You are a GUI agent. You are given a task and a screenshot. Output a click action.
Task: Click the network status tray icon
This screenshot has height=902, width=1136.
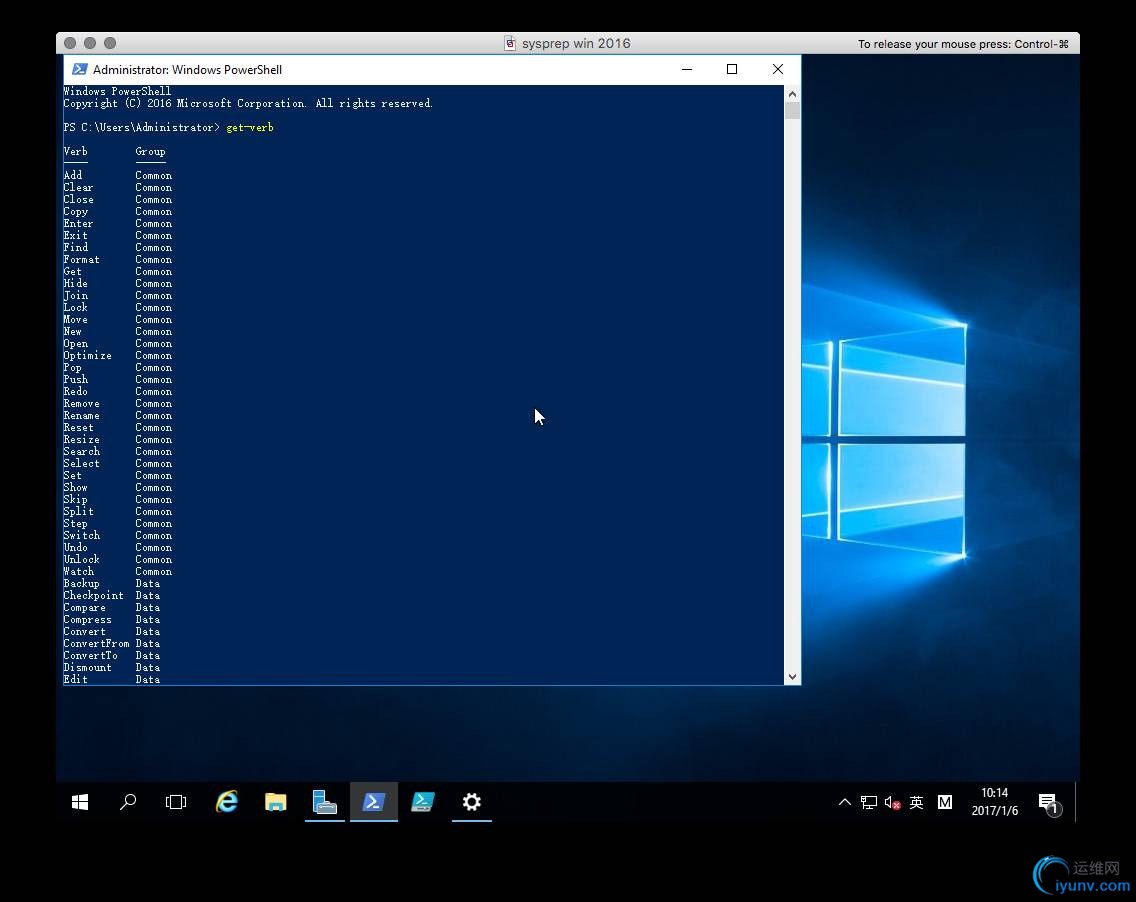tap(868, 802)
